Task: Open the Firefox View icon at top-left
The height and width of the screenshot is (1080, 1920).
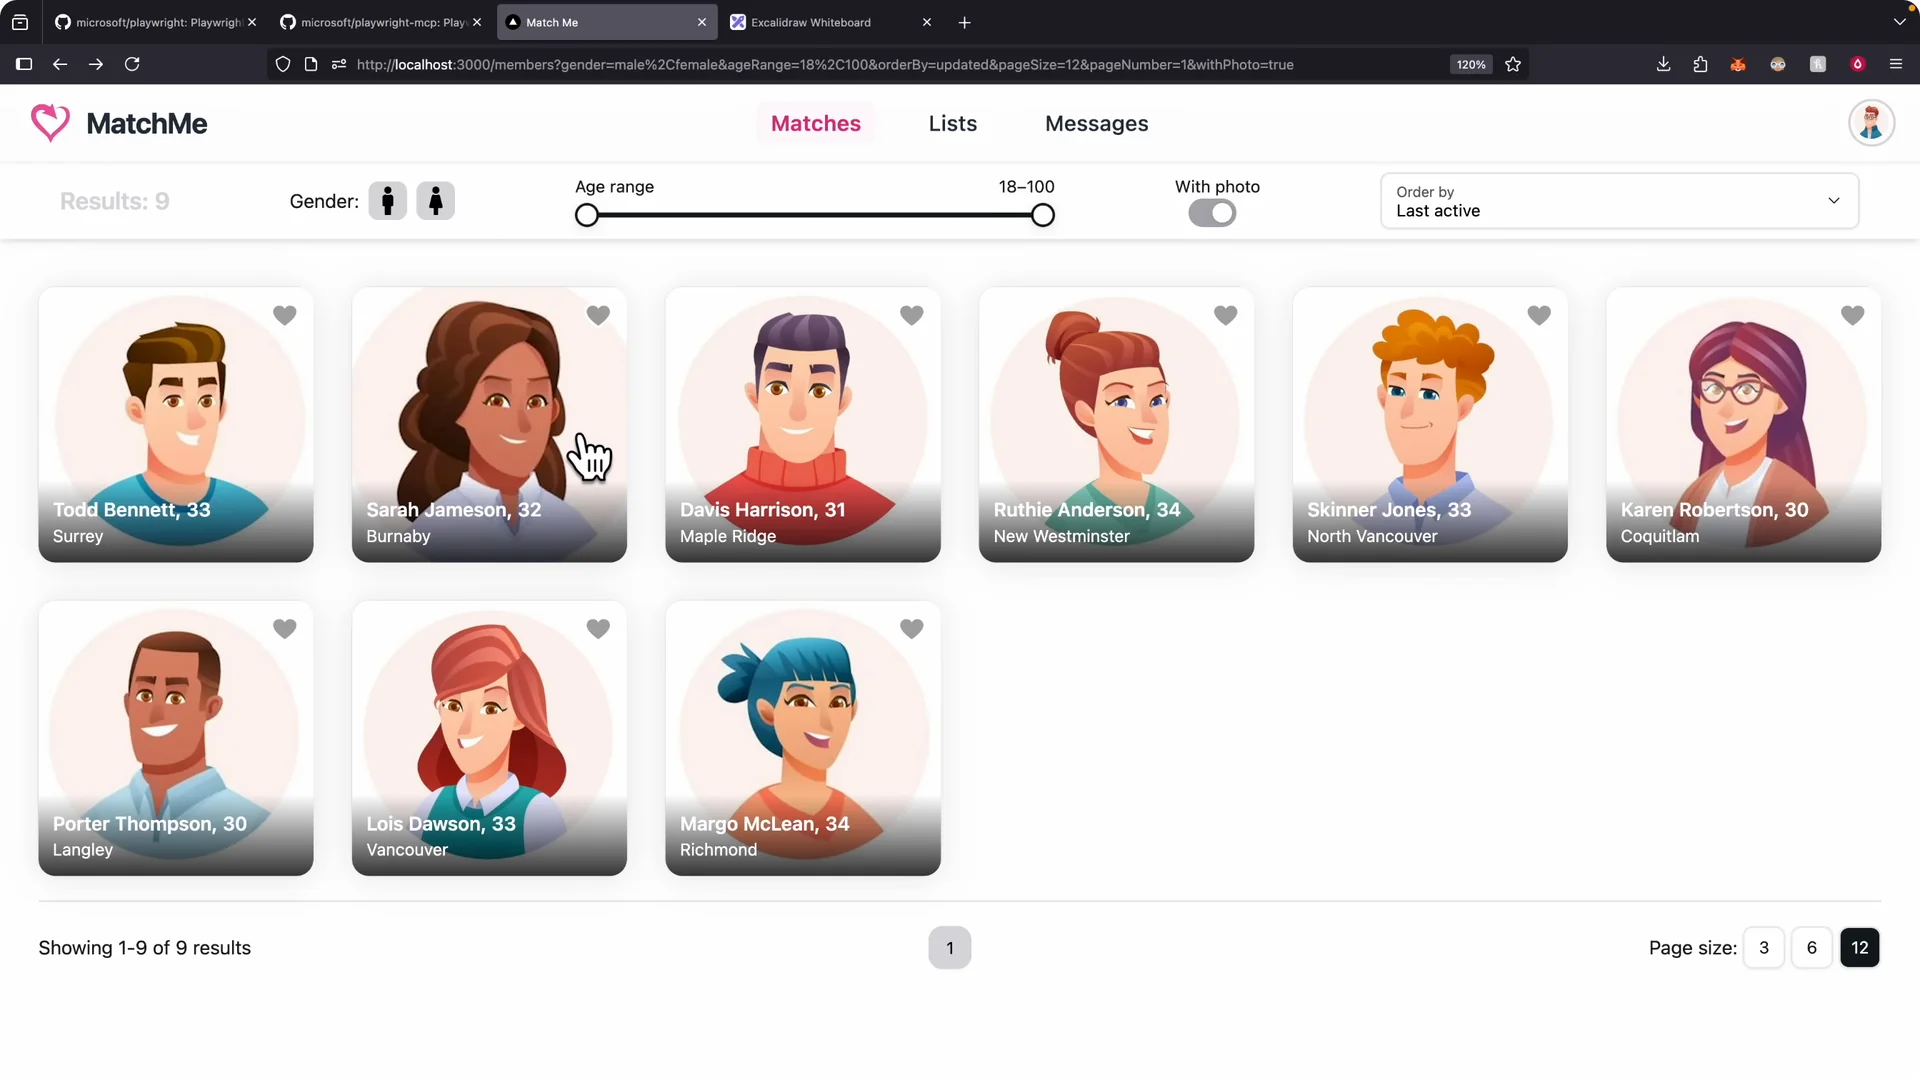Action: coord(20,22)
